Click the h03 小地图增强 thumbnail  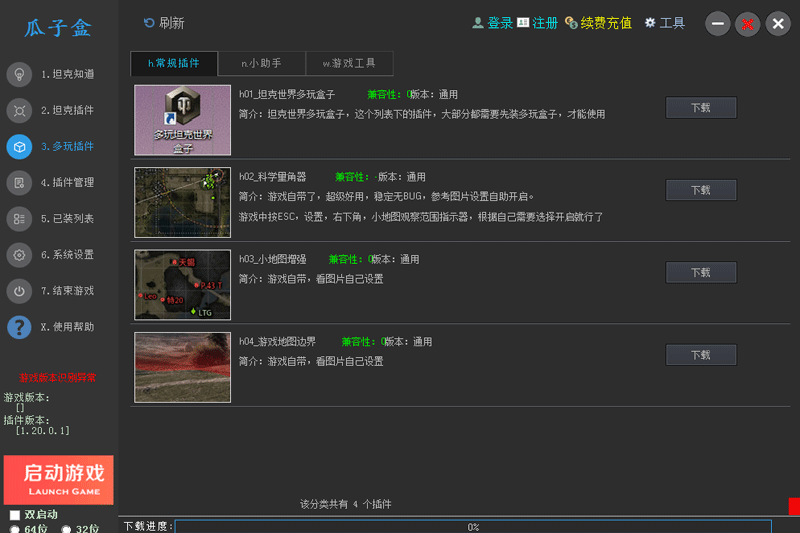pos(183,285)
